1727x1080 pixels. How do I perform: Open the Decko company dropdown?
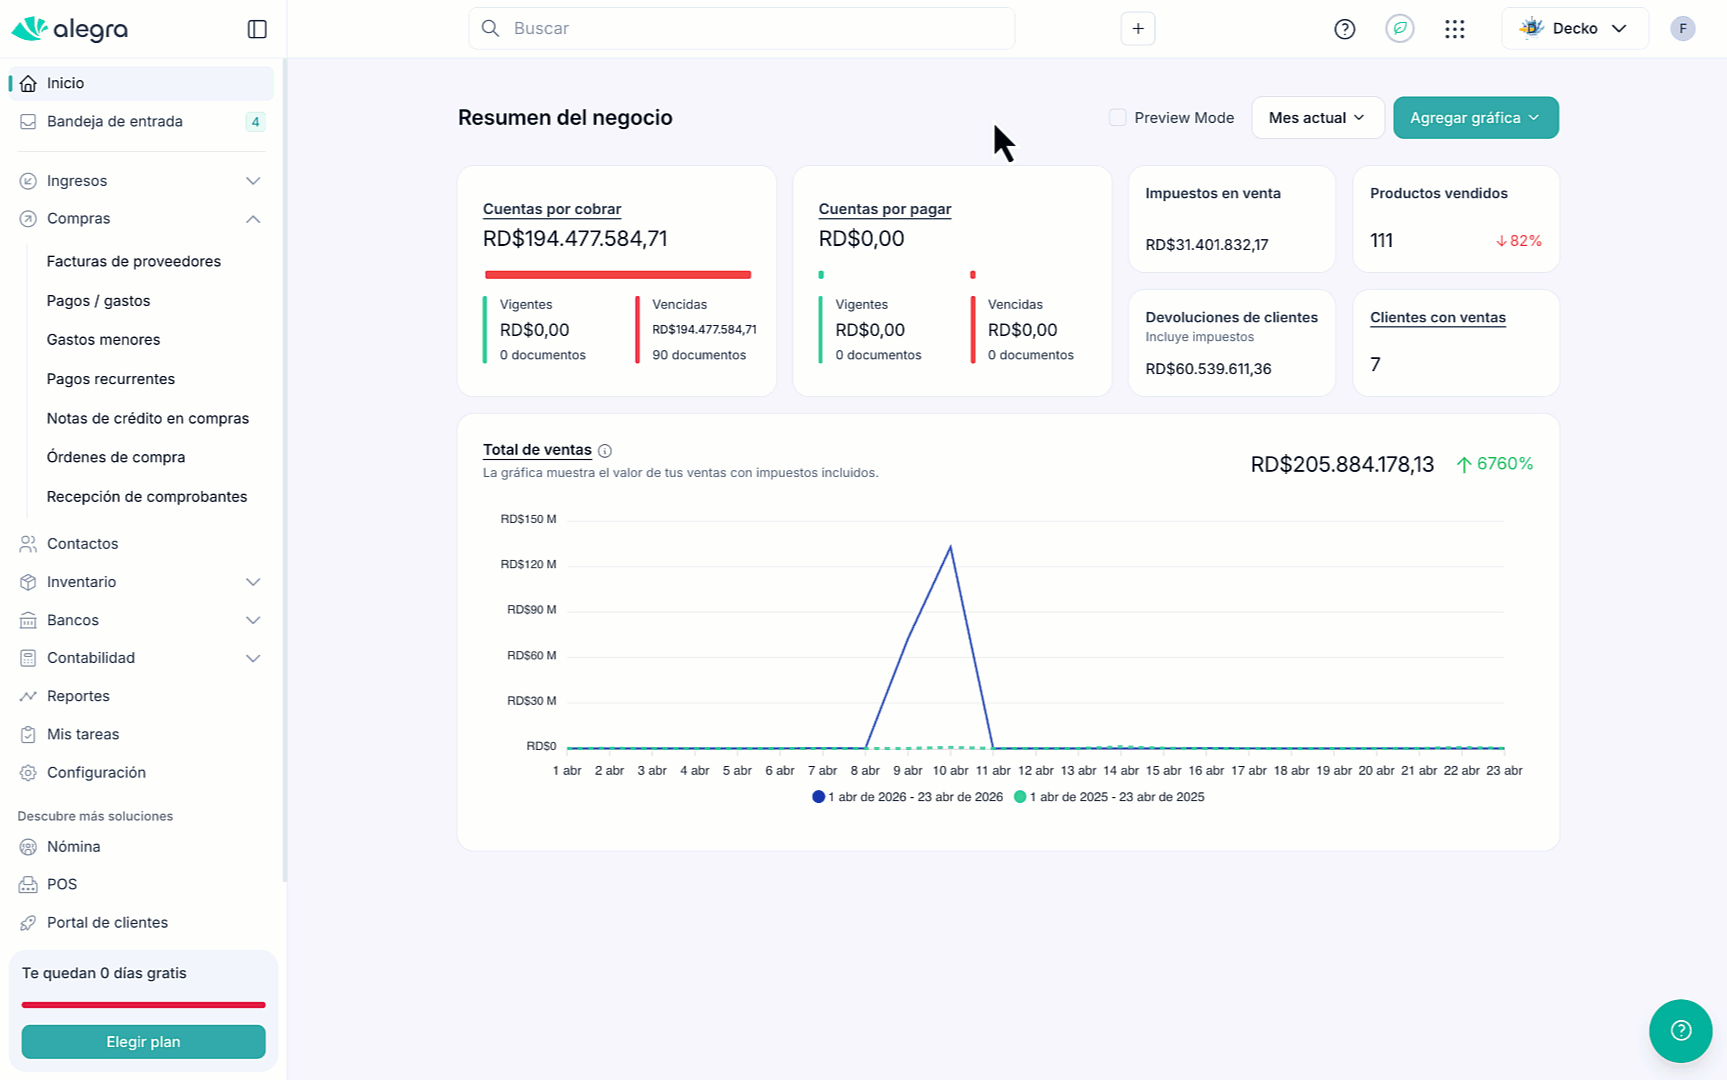(1574, 29)
